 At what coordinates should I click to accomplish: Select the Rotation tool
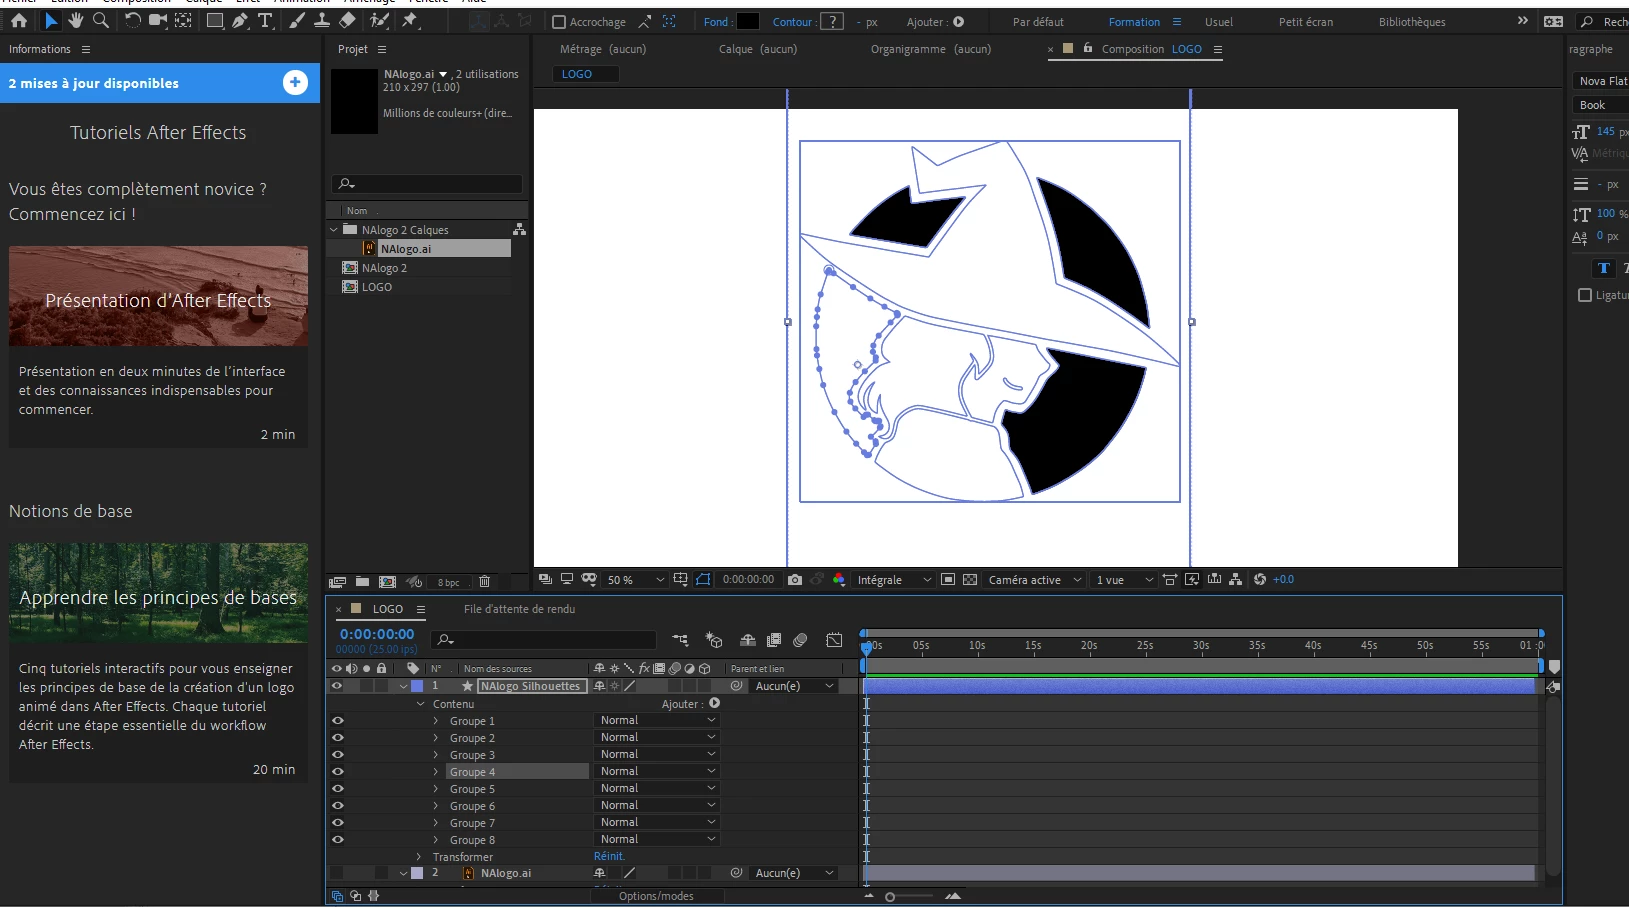[x=133, y=21]
